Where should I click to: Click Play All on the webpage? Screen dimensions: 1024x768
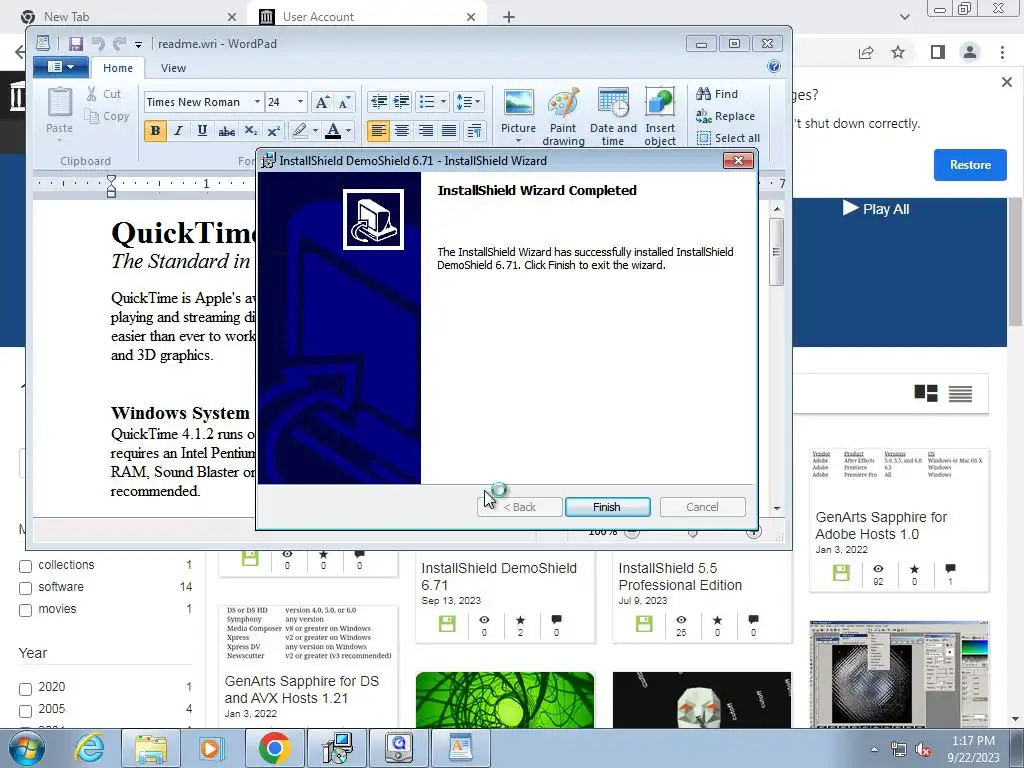(x=876, y=209)
